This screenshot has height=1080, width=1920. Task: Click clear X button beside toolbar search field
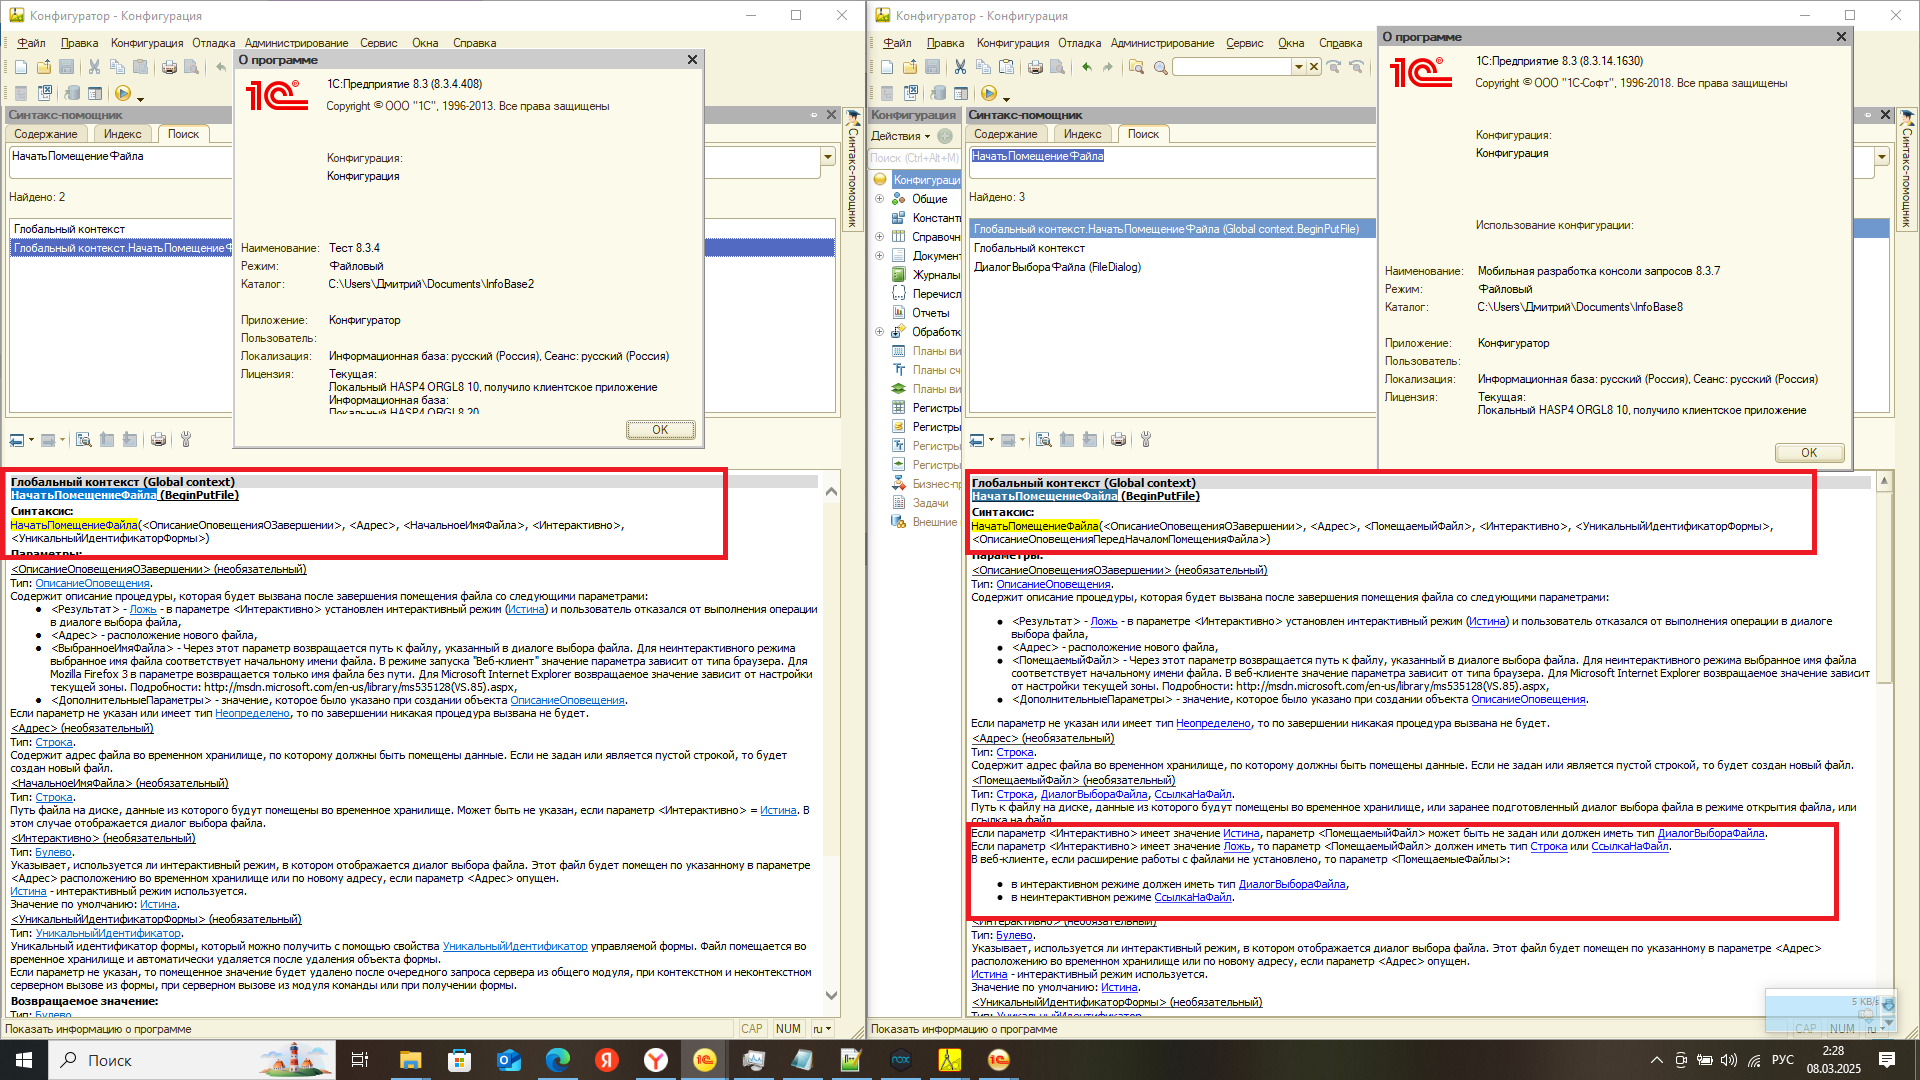click(1314, 67)
